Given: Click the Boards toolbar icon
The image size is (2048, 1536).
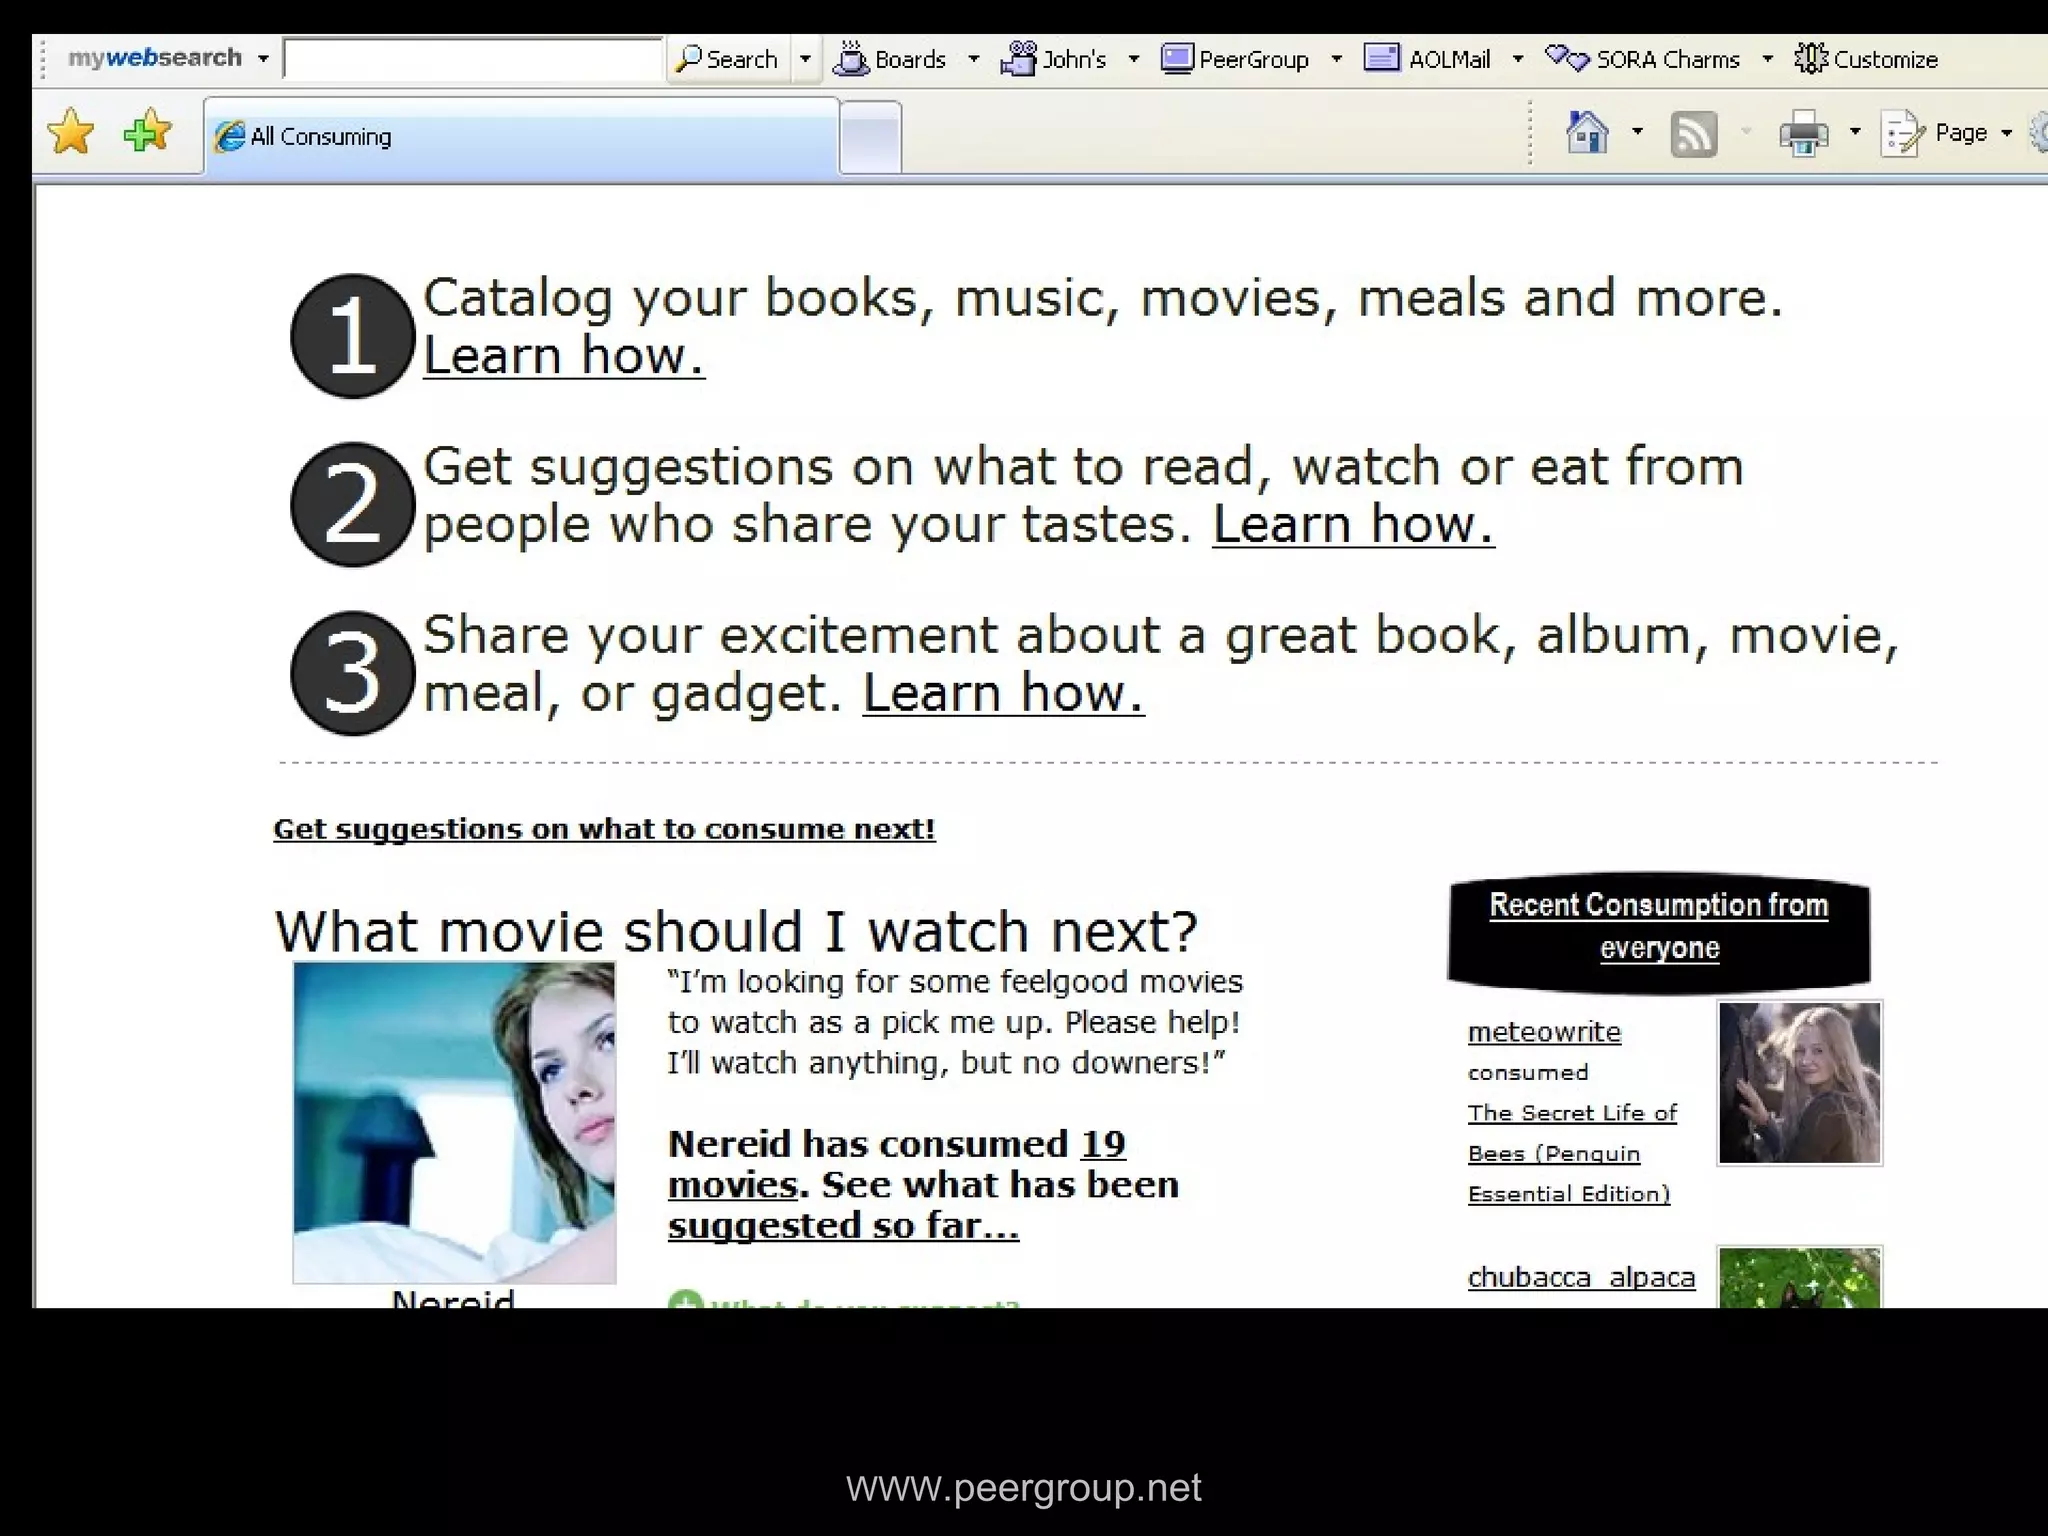Looking at the screenshot, I should (x=851, y=59).
